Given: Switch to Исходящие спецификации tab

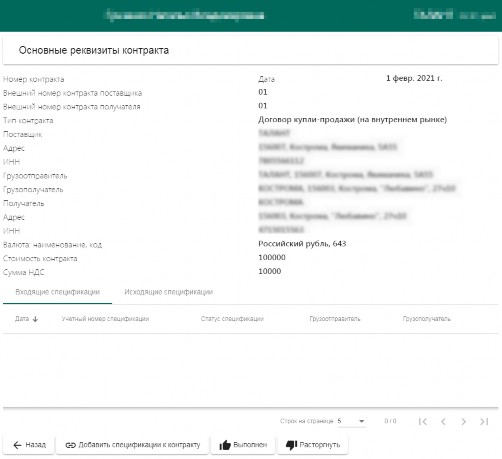Looking at the screenshot, I should (x=169, y=292).
